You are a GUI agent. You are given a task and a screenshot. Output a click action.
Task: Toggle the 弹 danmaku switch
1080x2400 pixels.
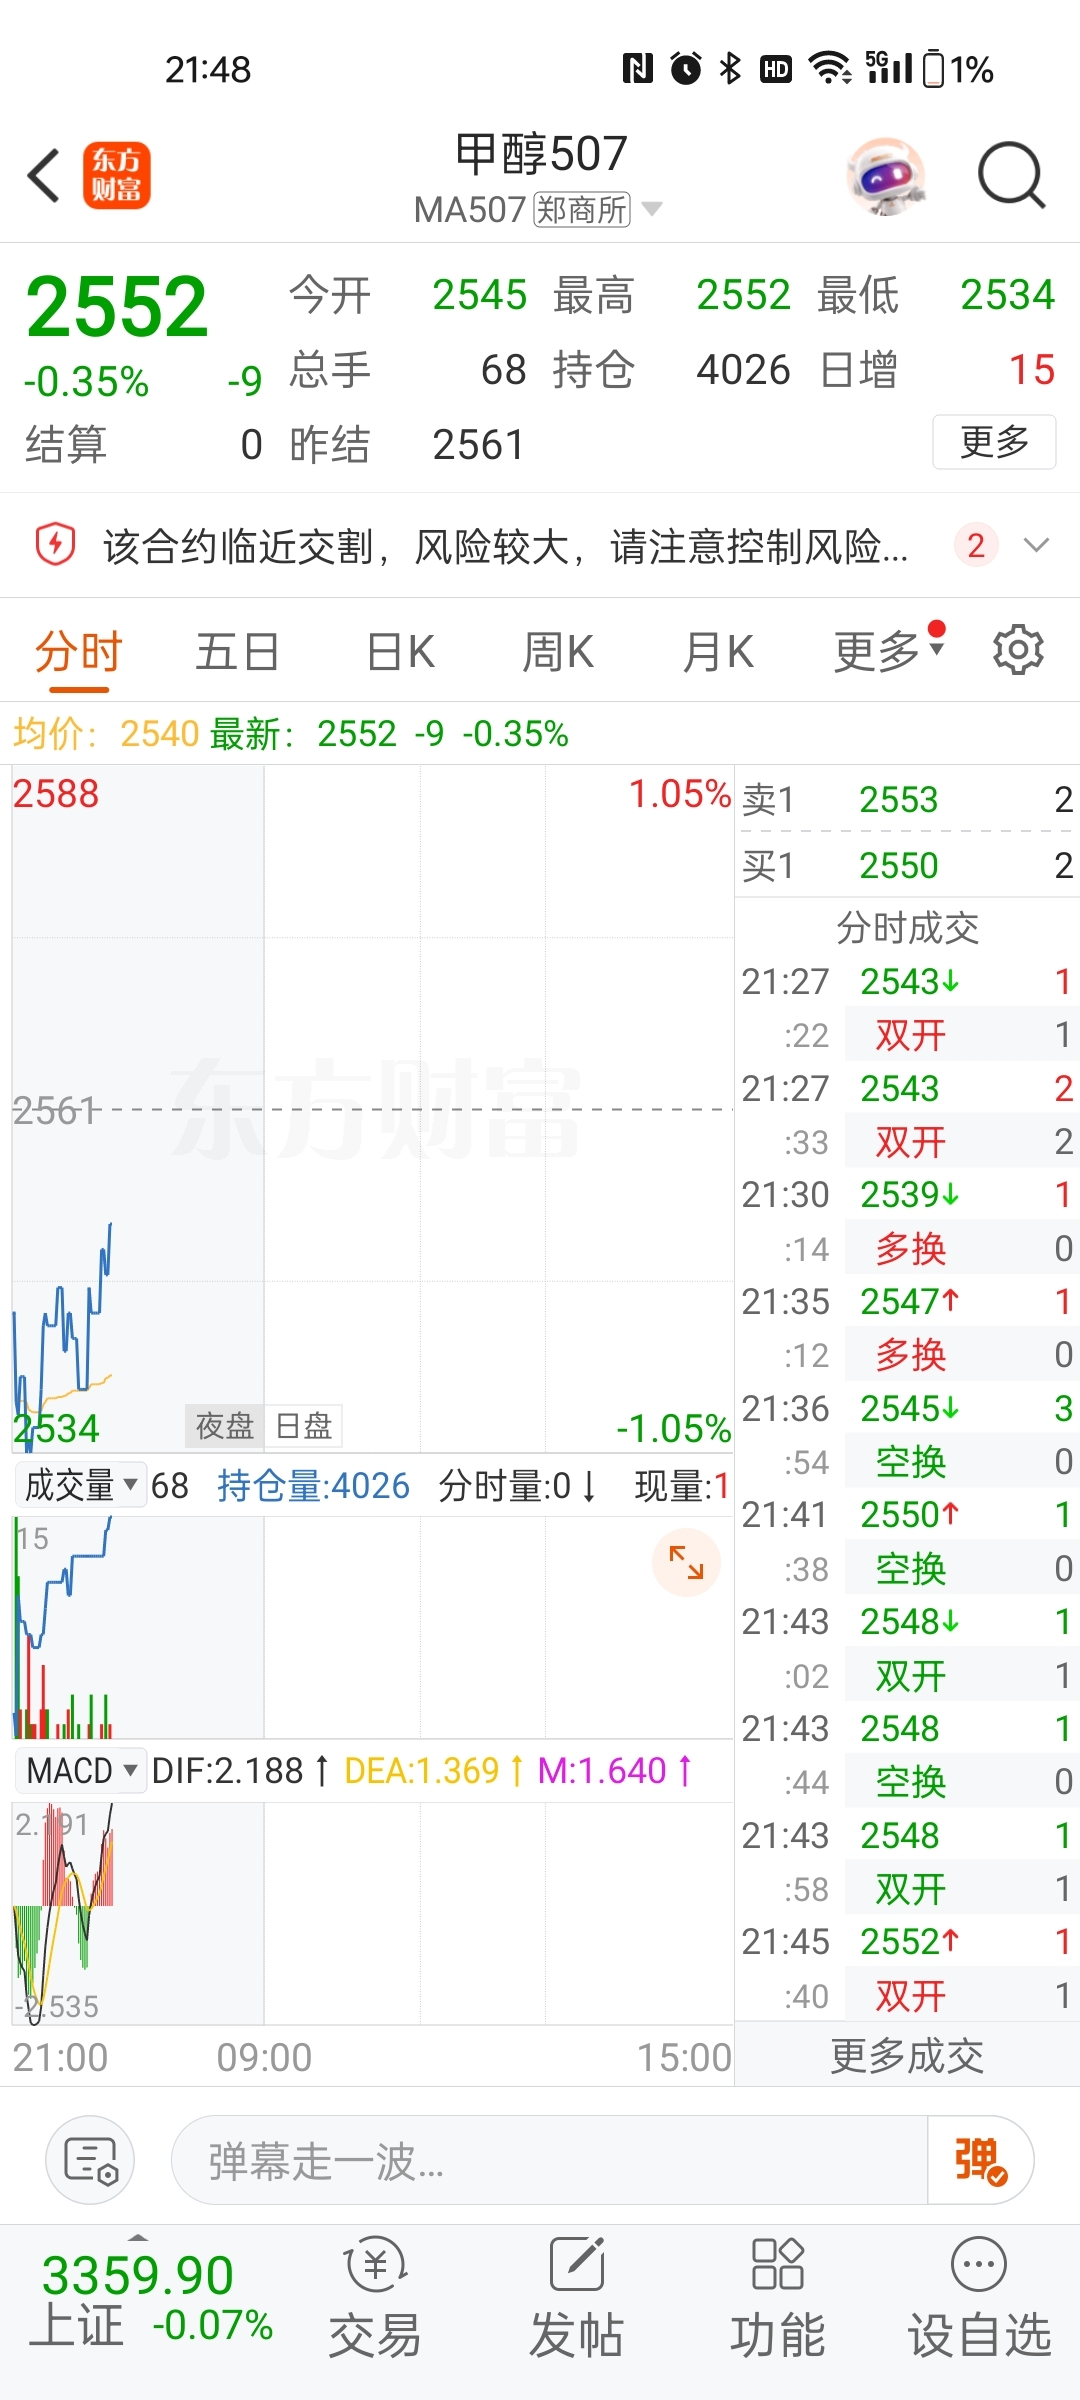[980, 2160]
